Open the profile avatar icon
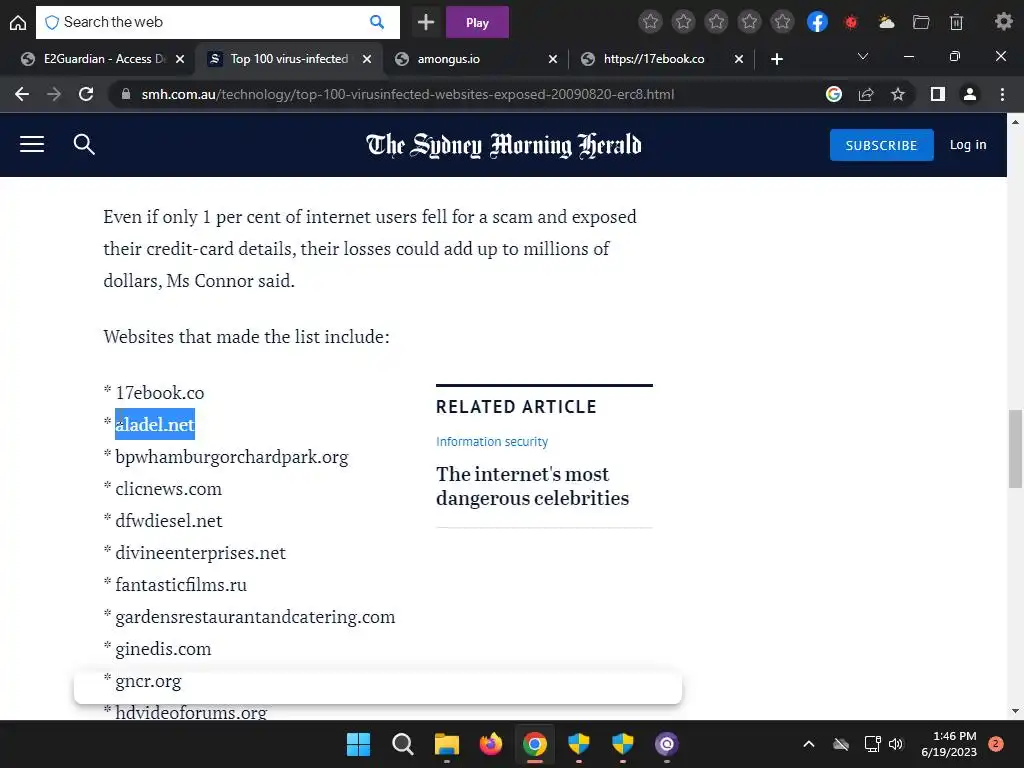 coord(970,94)
